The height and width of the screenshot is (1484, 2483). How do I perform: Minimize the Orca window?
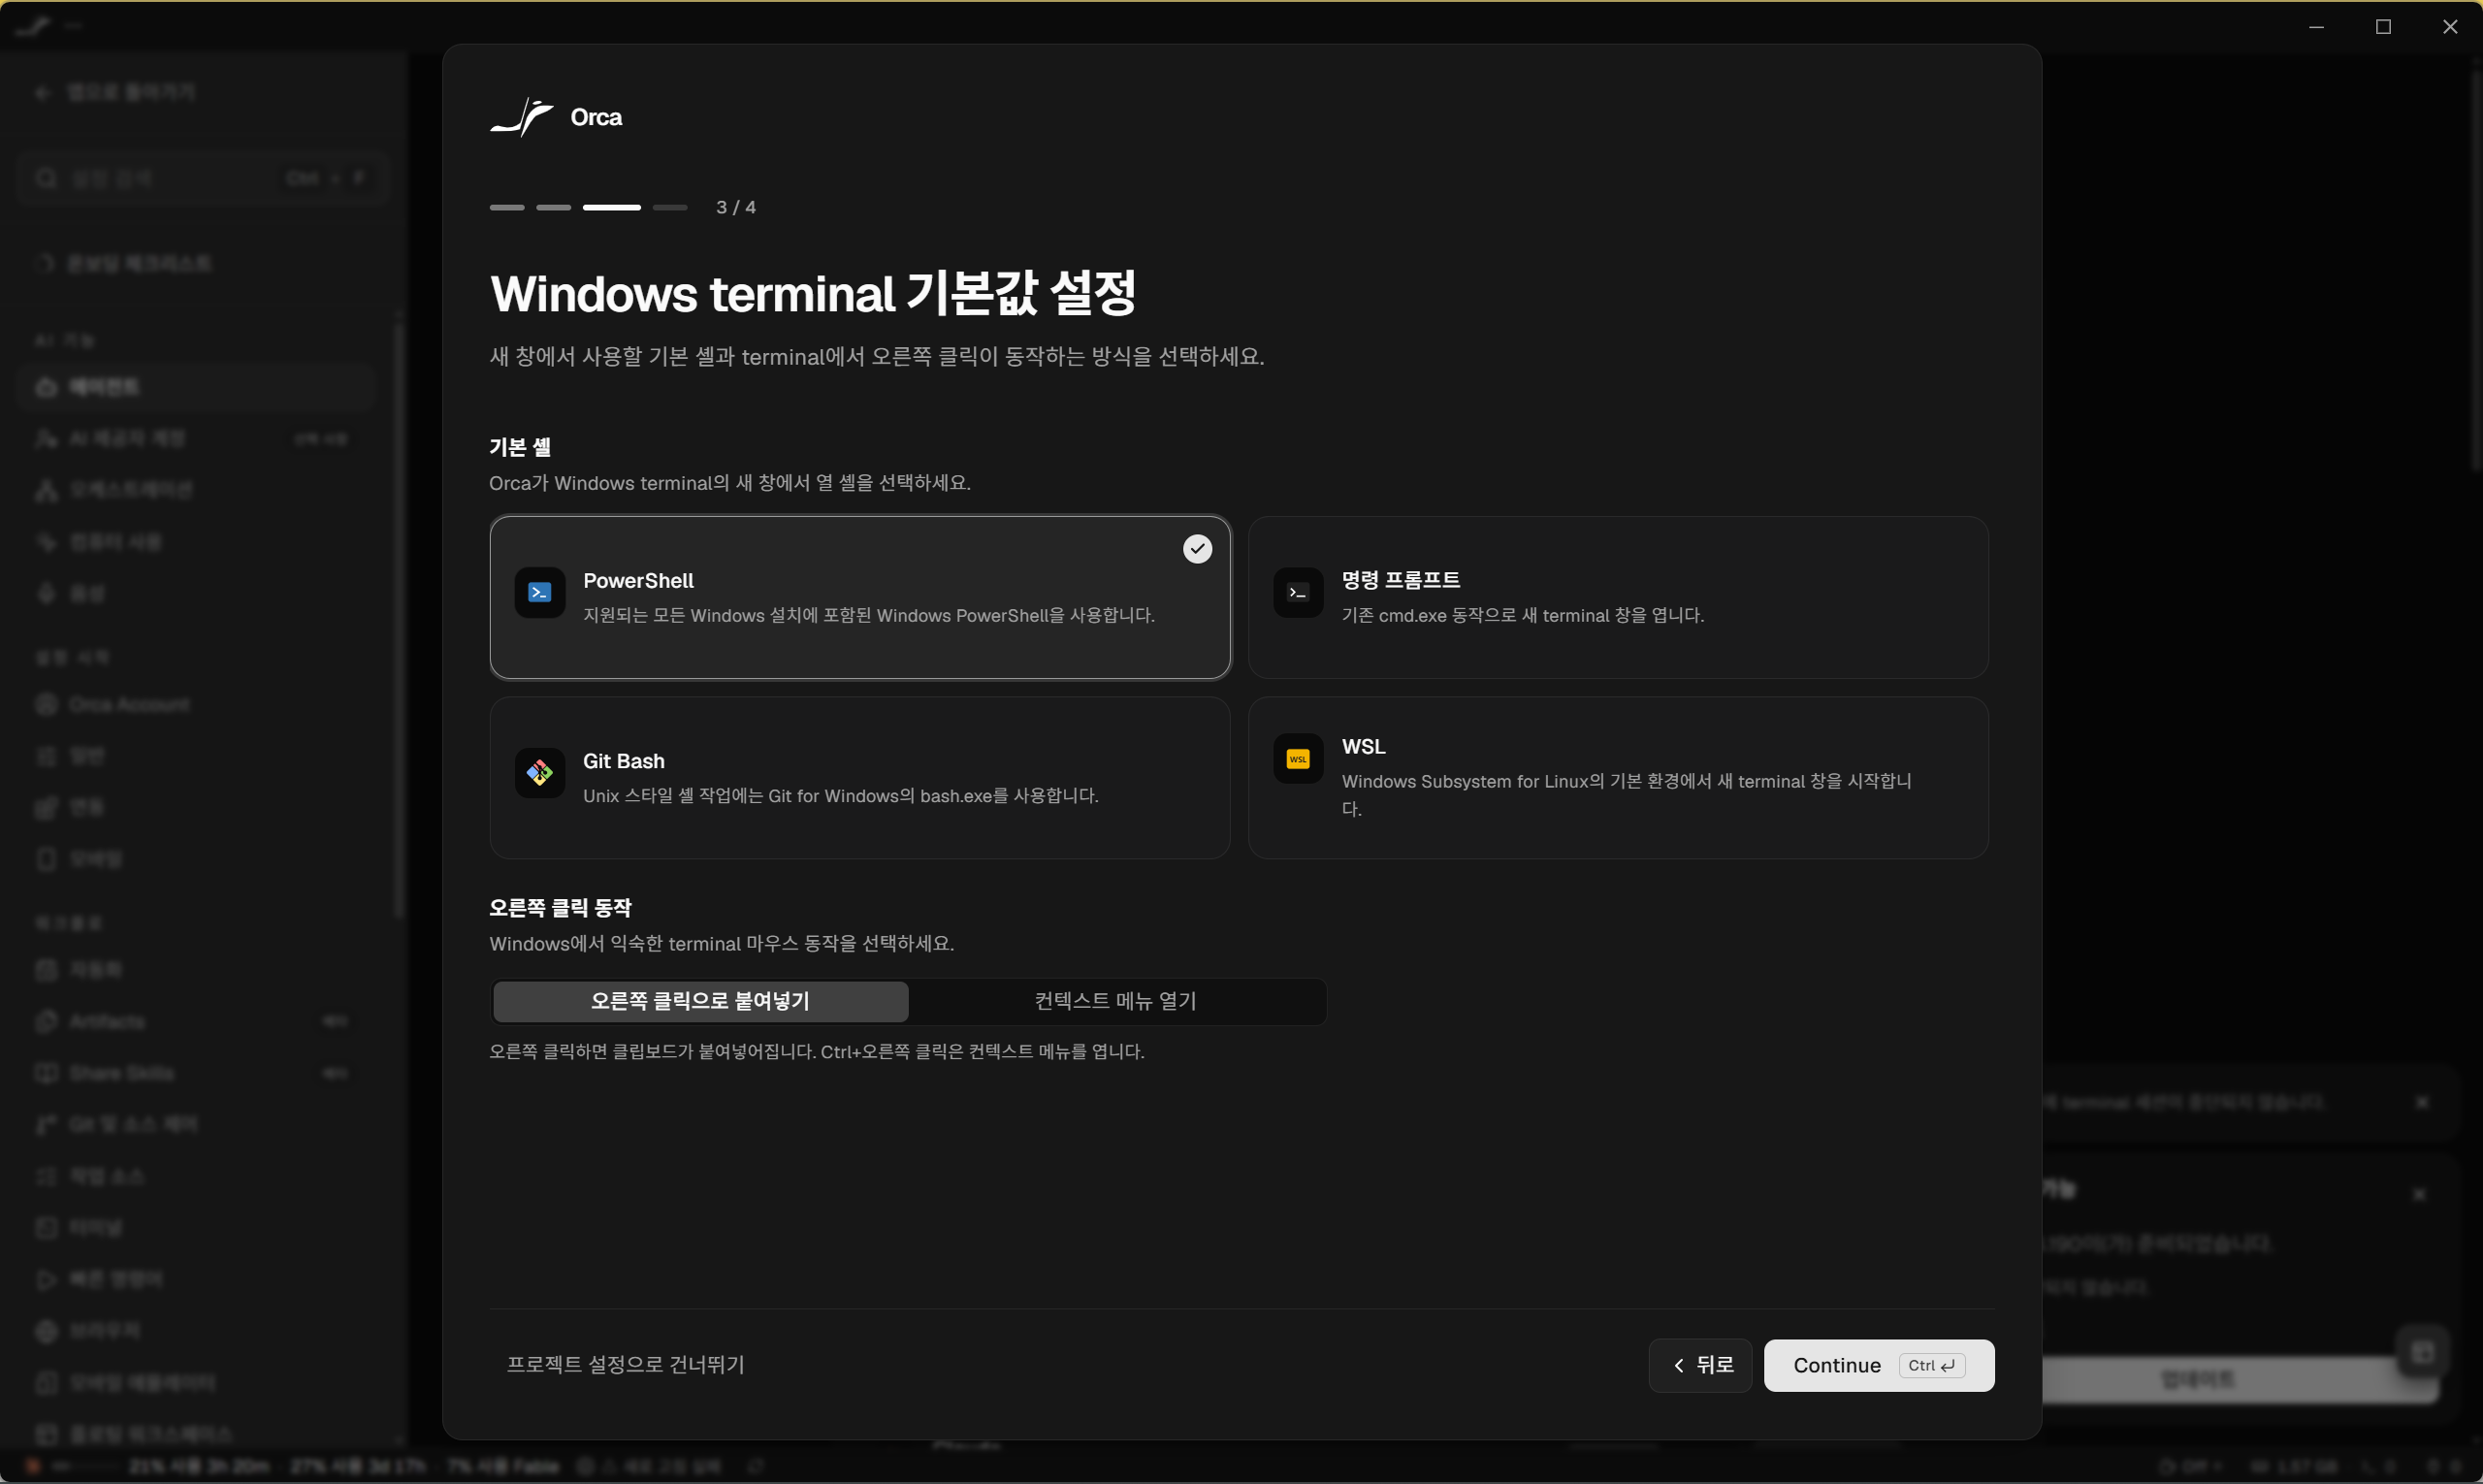coord(2316,27)
